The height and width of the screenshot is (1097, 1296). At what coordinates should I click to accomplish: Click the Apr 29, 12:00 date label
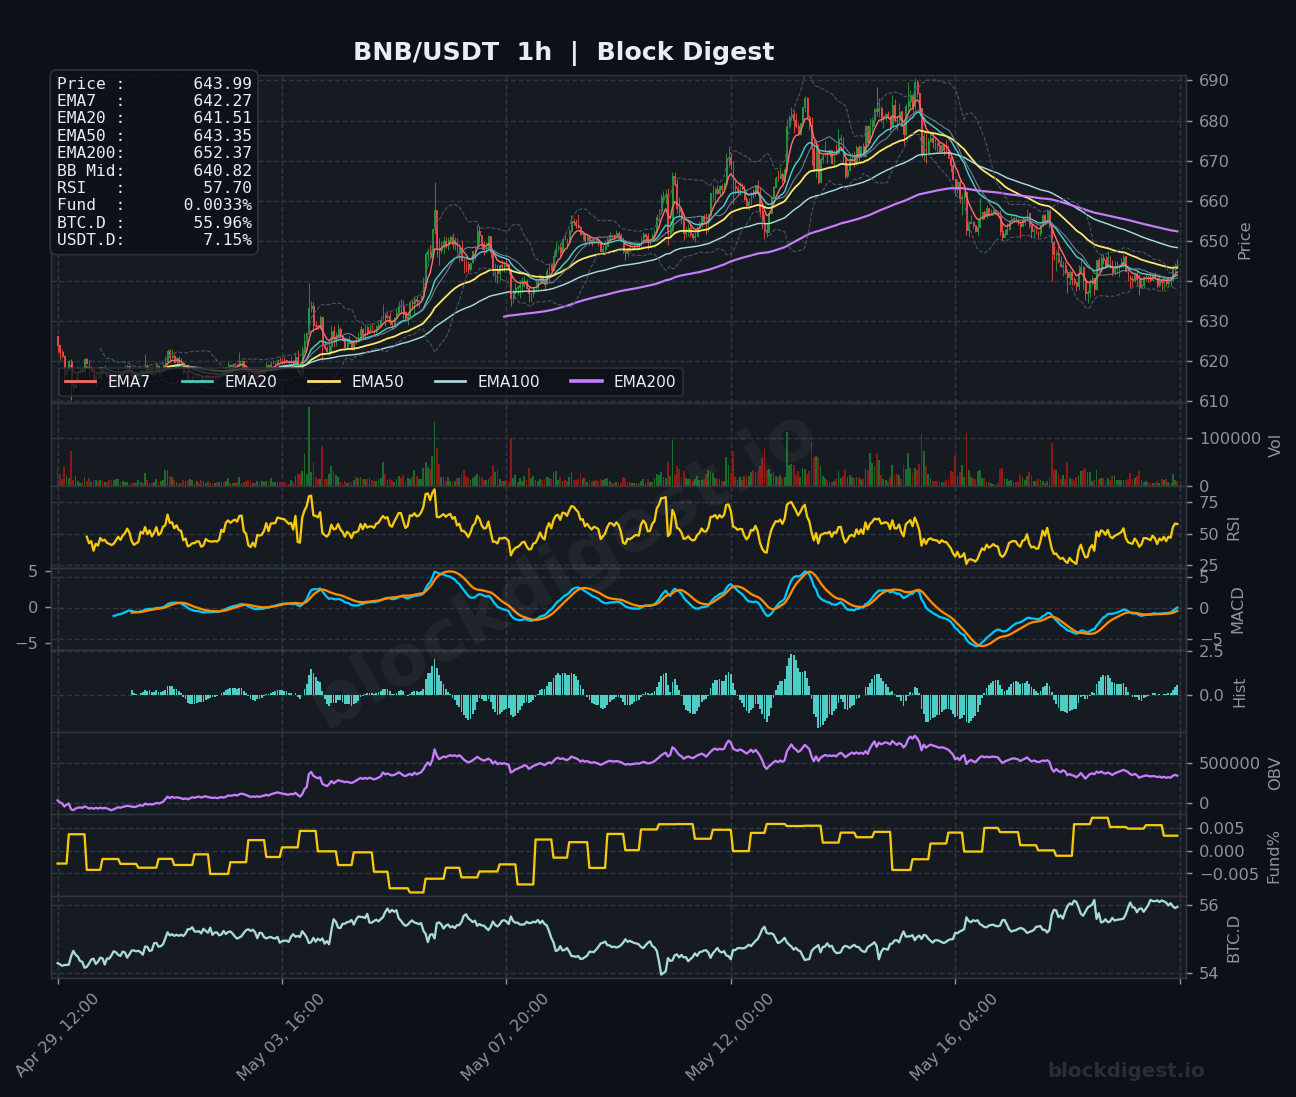pyautogui.click(x=57, y=1036)
